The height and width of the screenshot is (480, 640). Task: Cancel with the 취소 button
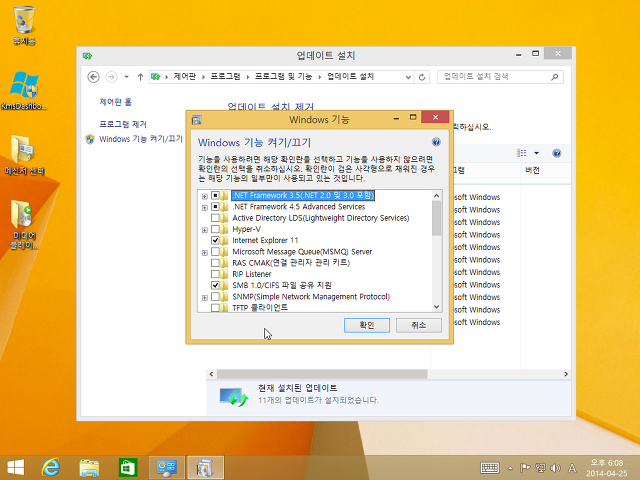419,325
